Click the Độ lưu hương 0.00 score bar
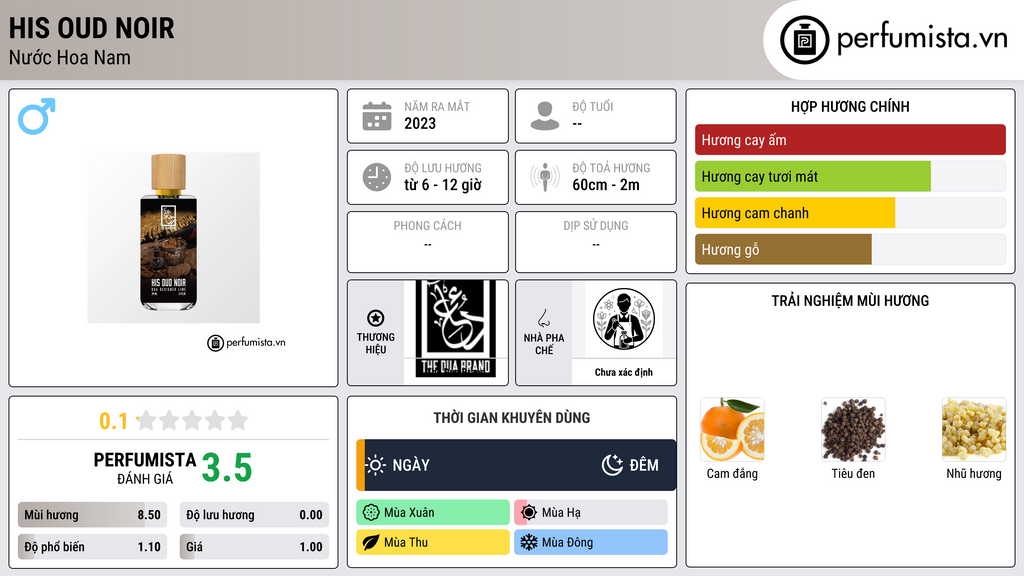Screen dimensions: 1024x576 click(x=254, y=515)
